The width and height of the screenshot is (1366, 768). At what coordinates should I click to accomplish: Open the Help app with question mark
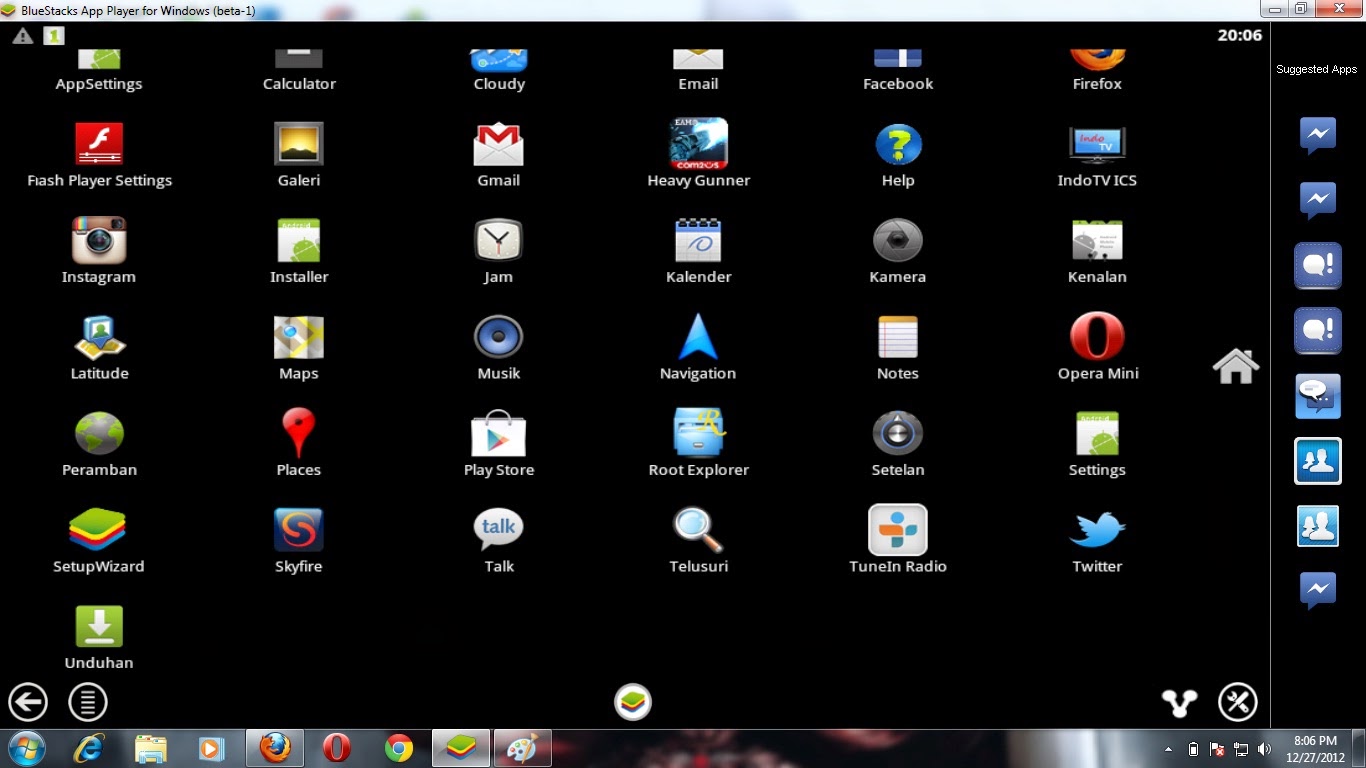[898, 144]
